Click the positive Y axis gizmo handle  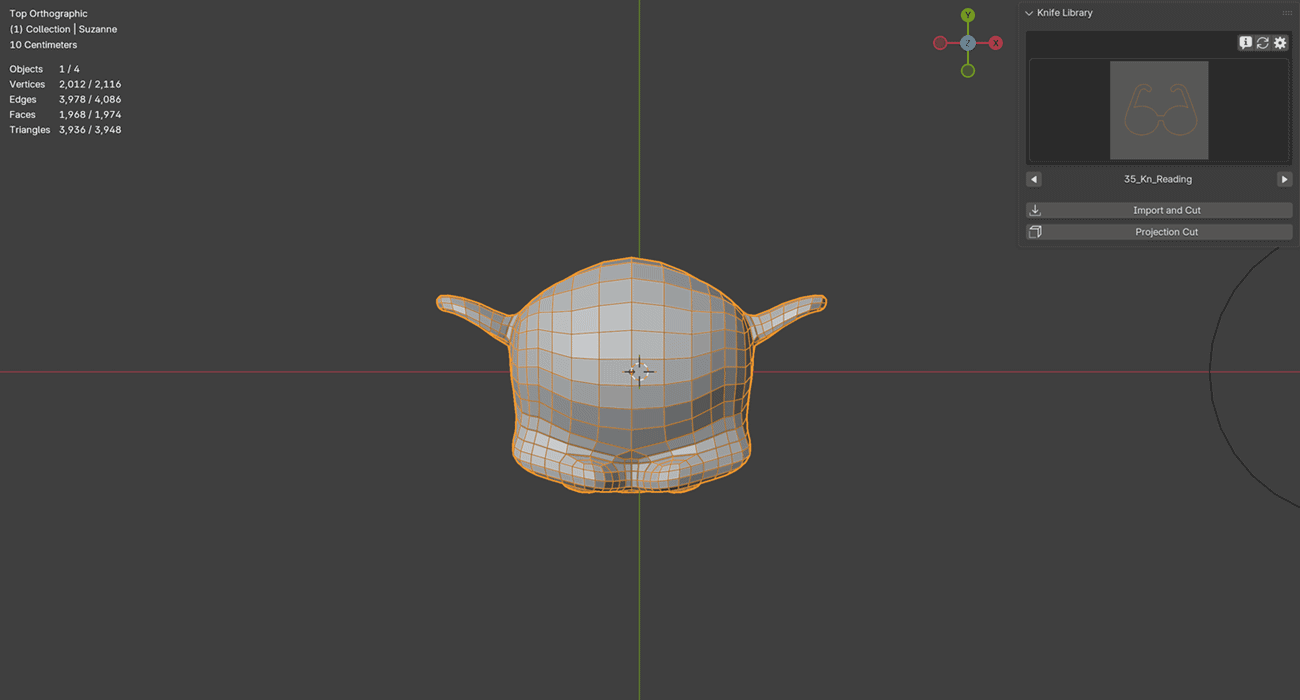tap(968, 15)
